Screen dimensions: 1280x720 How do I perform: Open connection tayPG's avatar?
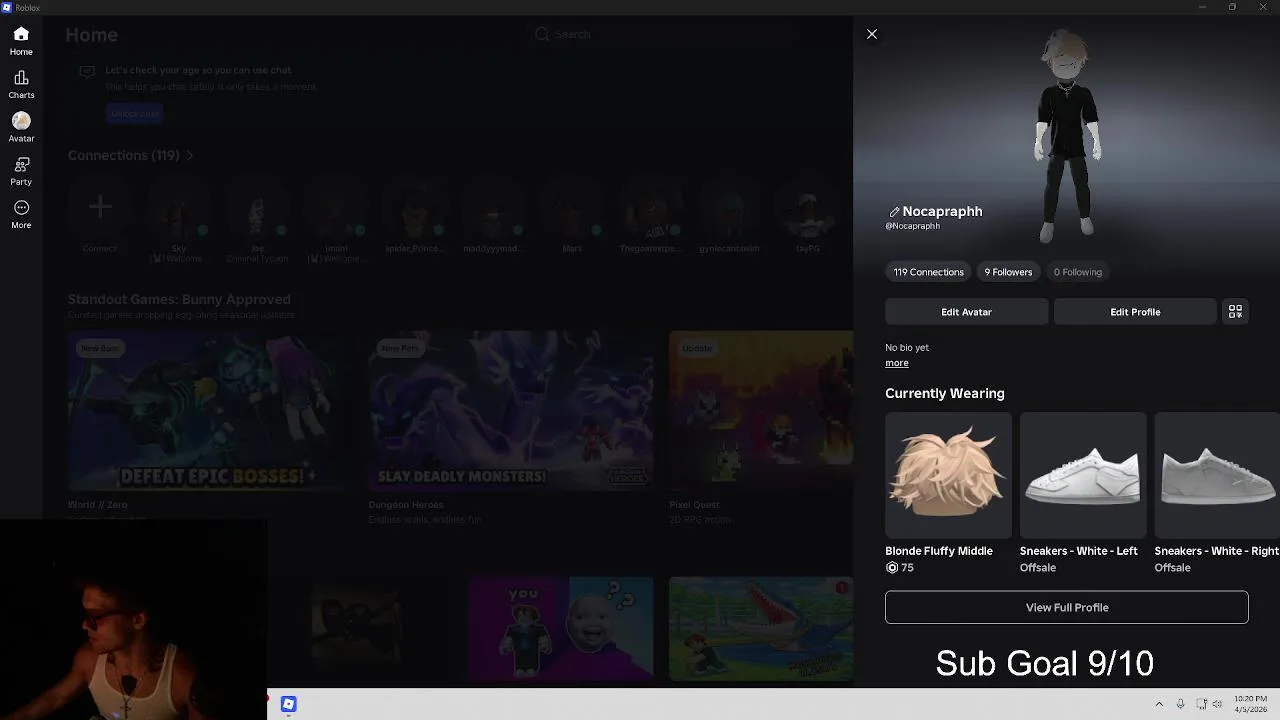click(808, 208)
